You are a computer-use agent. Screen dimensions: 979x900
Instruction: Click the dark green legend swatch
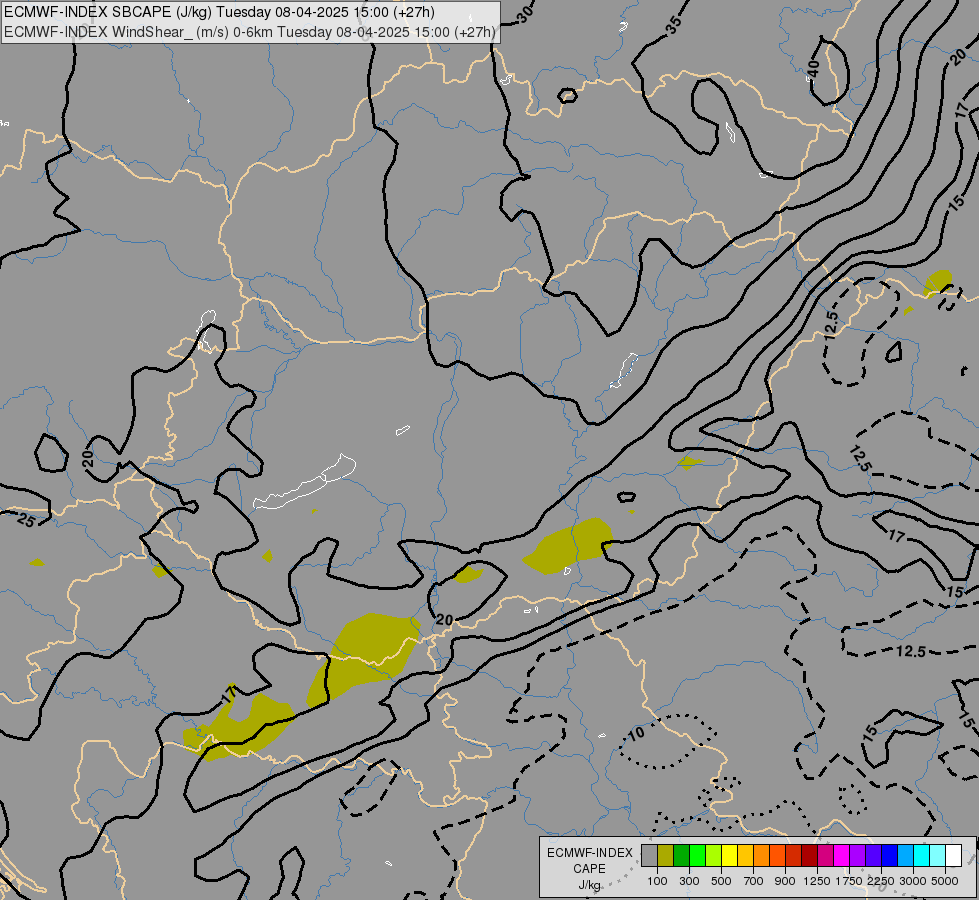click(x=682, y=855)
